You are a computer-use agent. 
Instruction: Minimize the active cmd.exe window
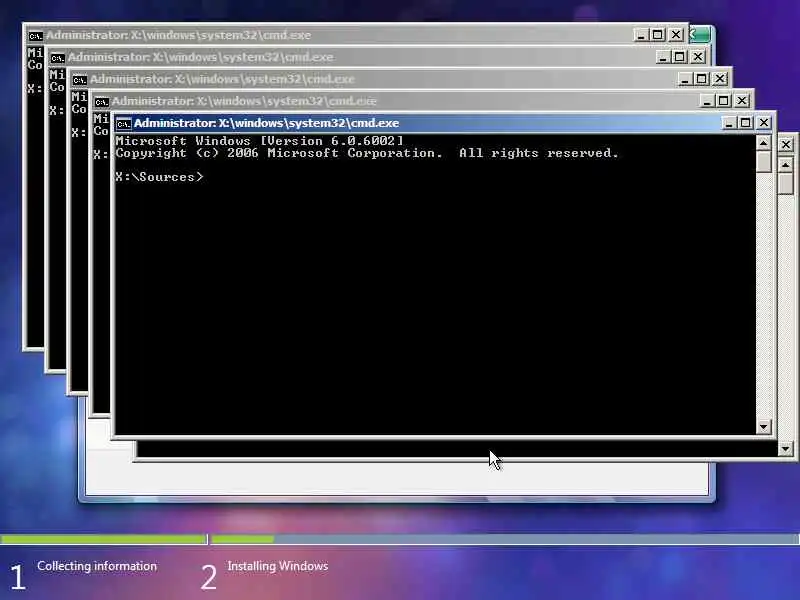(x=729, y=123)
